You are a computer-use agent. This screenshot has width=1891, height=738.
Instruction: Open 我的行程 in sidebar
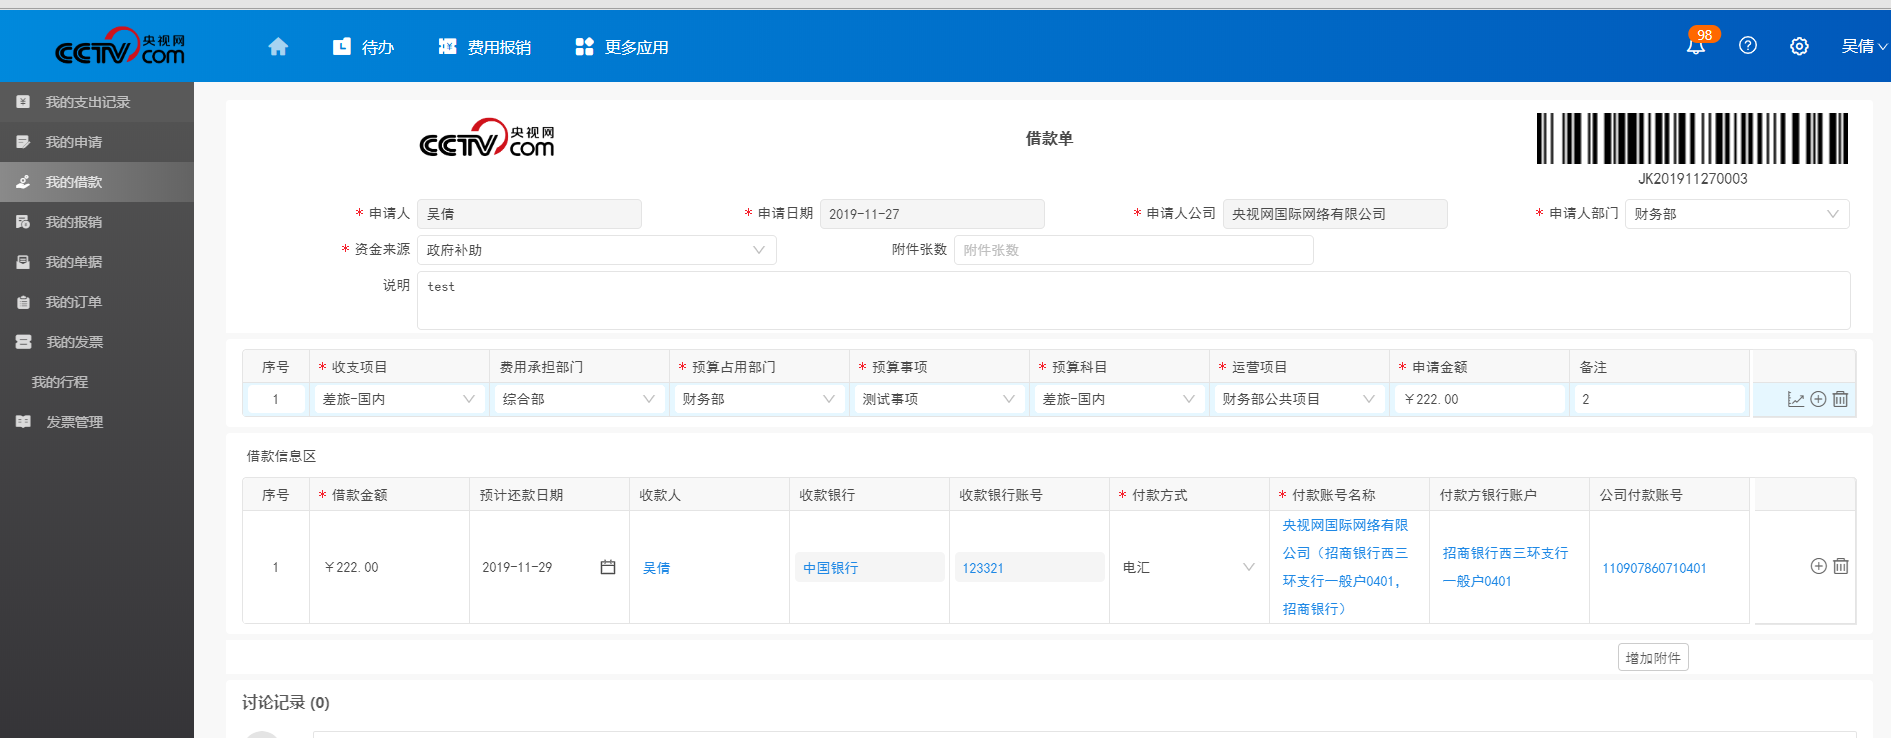(97, 382)
